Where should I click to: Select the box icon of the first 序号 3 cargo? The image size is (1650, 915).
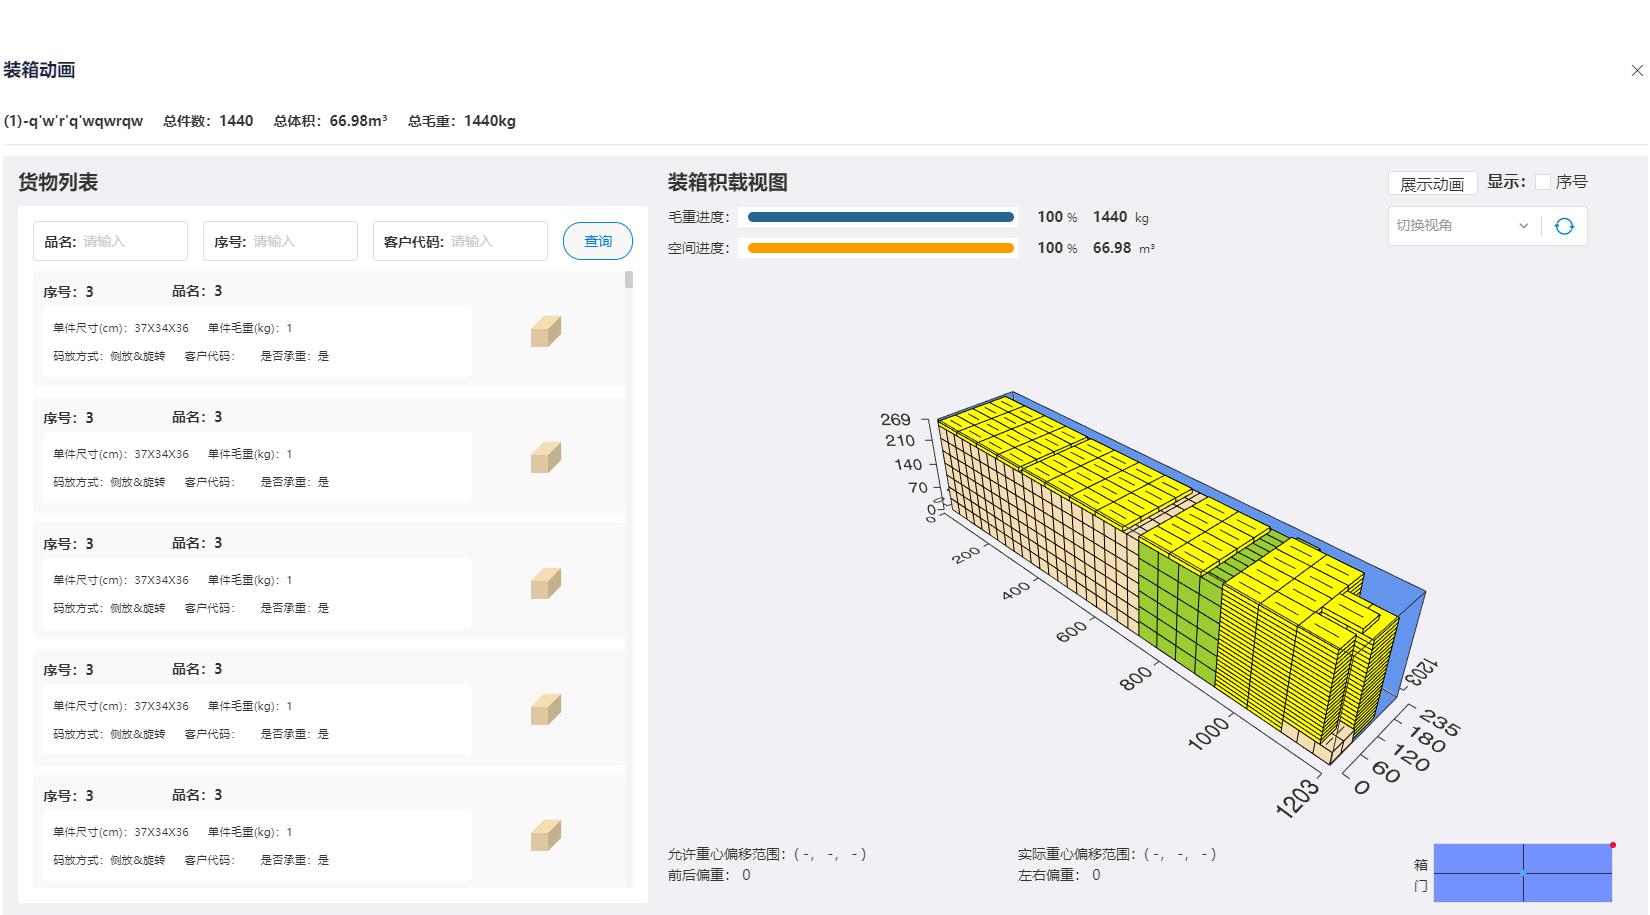pos(545,331)
